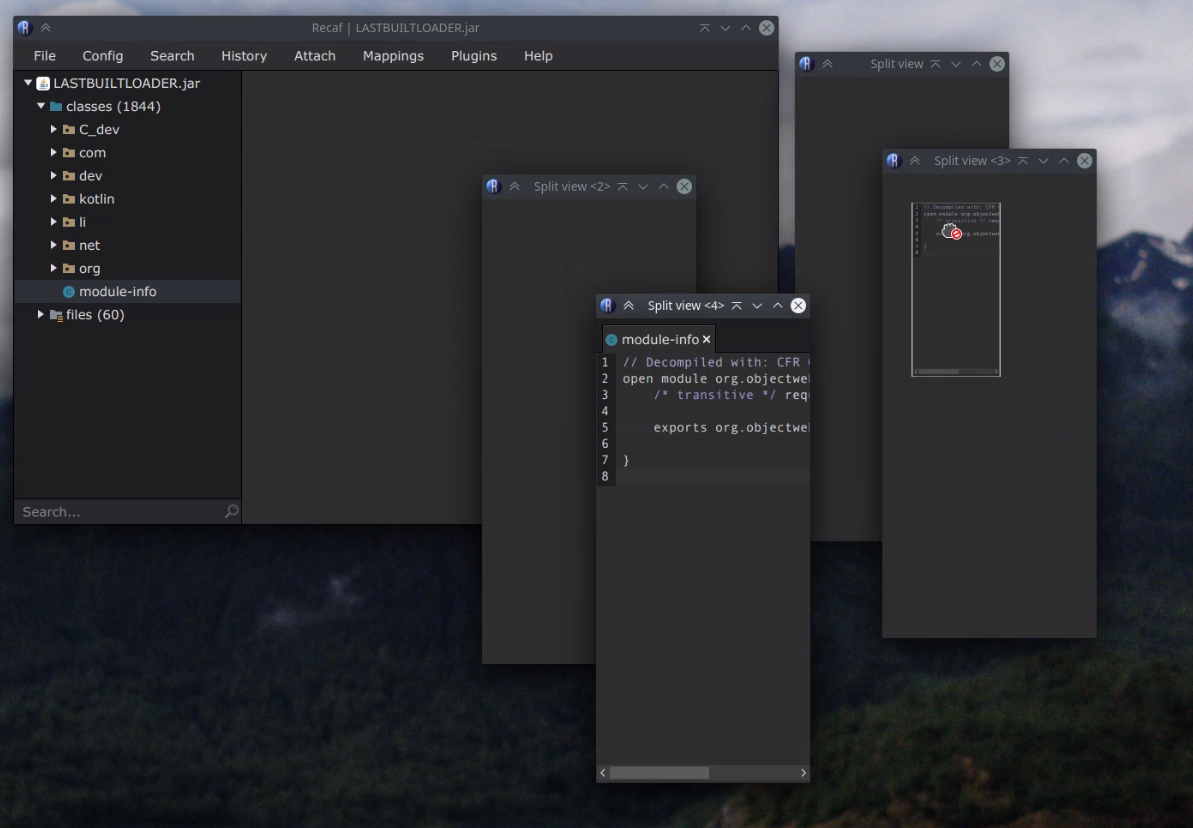Viewport: 1193px width, 828px height.
Task: Open the History menu
Action: (x=244, y=56)
